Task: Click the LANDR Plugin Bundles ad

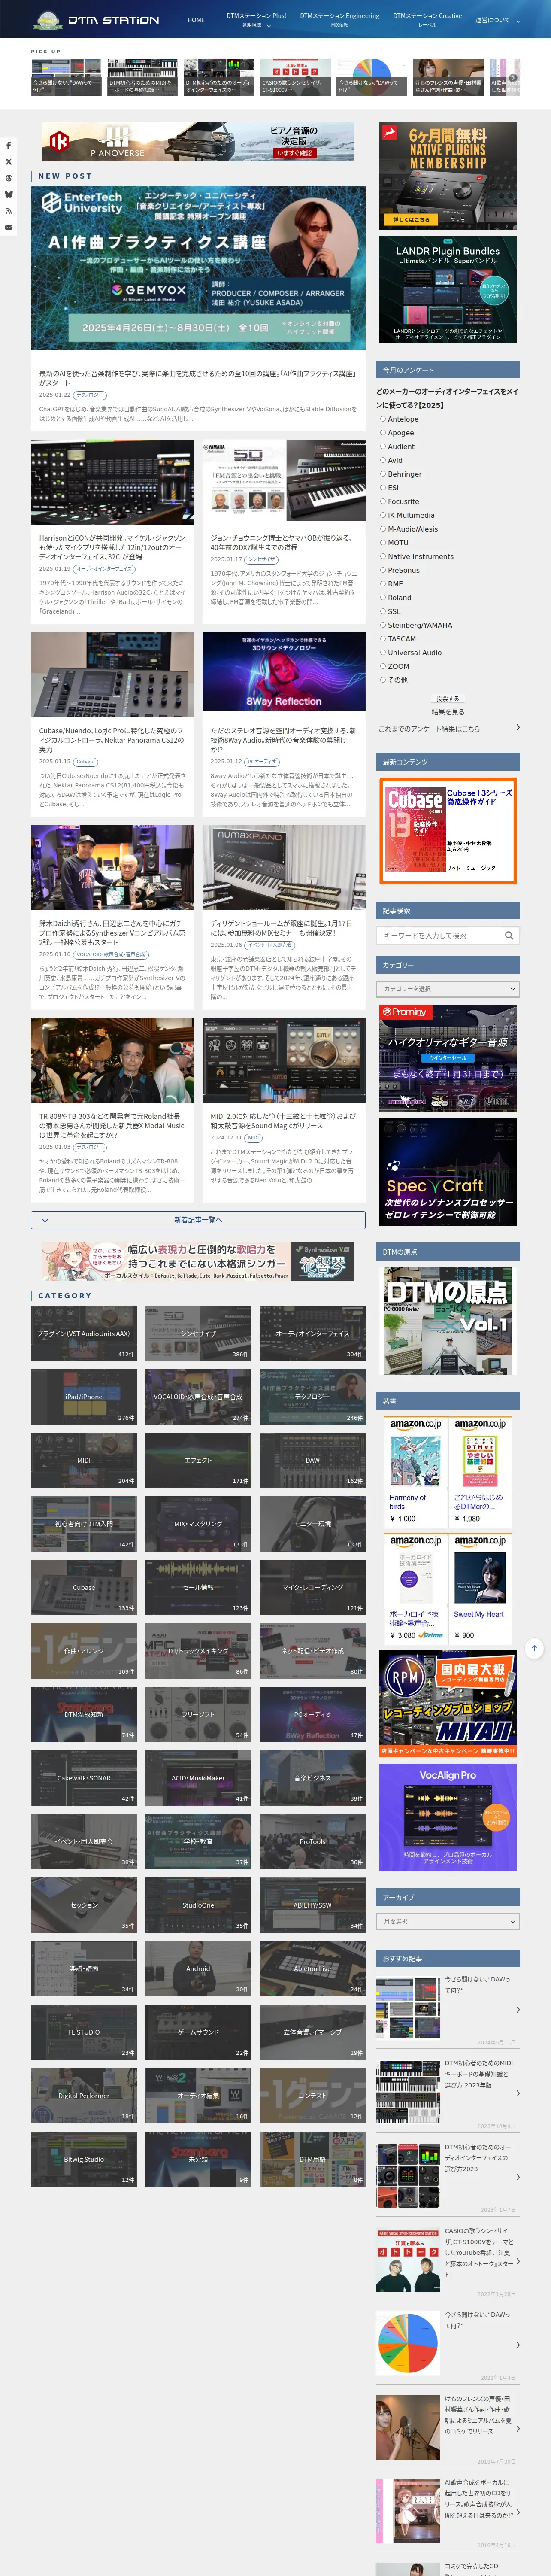Action: click(x=448, y=289)
